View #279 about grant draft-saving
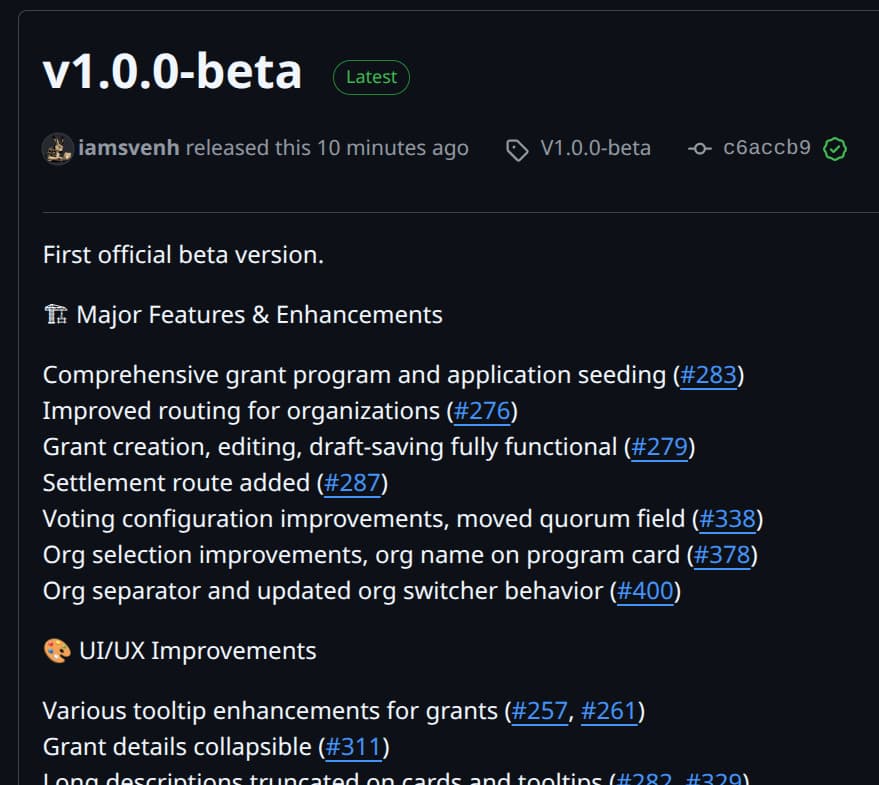 [x=659, y=447]
